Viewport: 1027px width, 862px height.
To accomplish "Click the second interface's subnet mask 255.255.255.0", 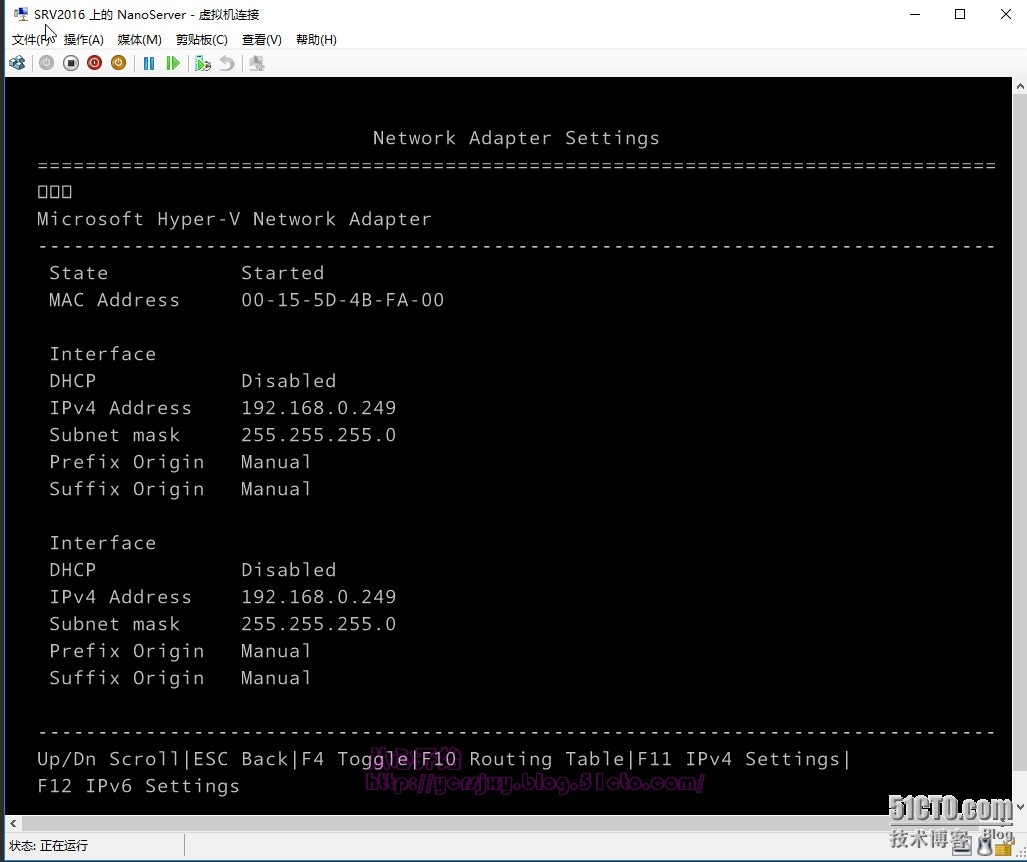I will tap(318, 624).
